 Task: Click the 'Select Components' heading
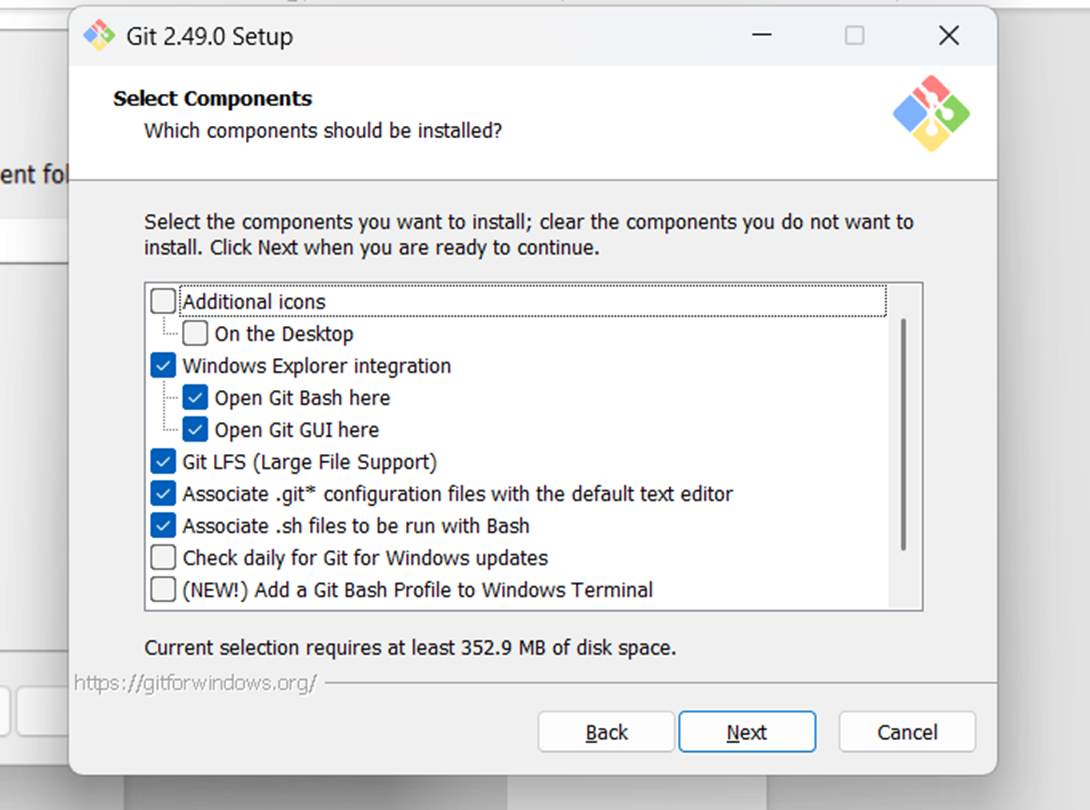[213, 99]
